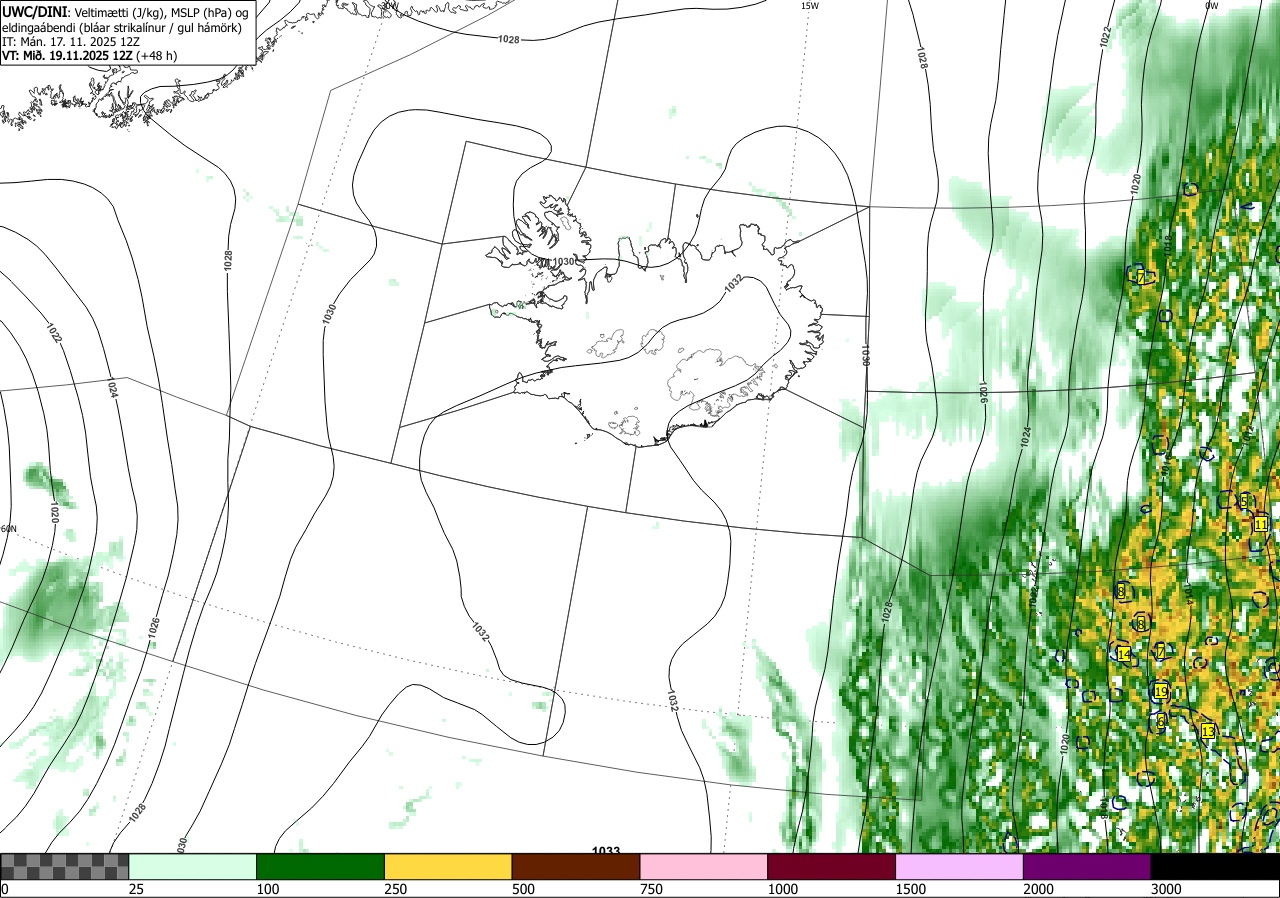
Task: Click the yellow lightning marker labeled 11
Action: tap(1261, 524)
